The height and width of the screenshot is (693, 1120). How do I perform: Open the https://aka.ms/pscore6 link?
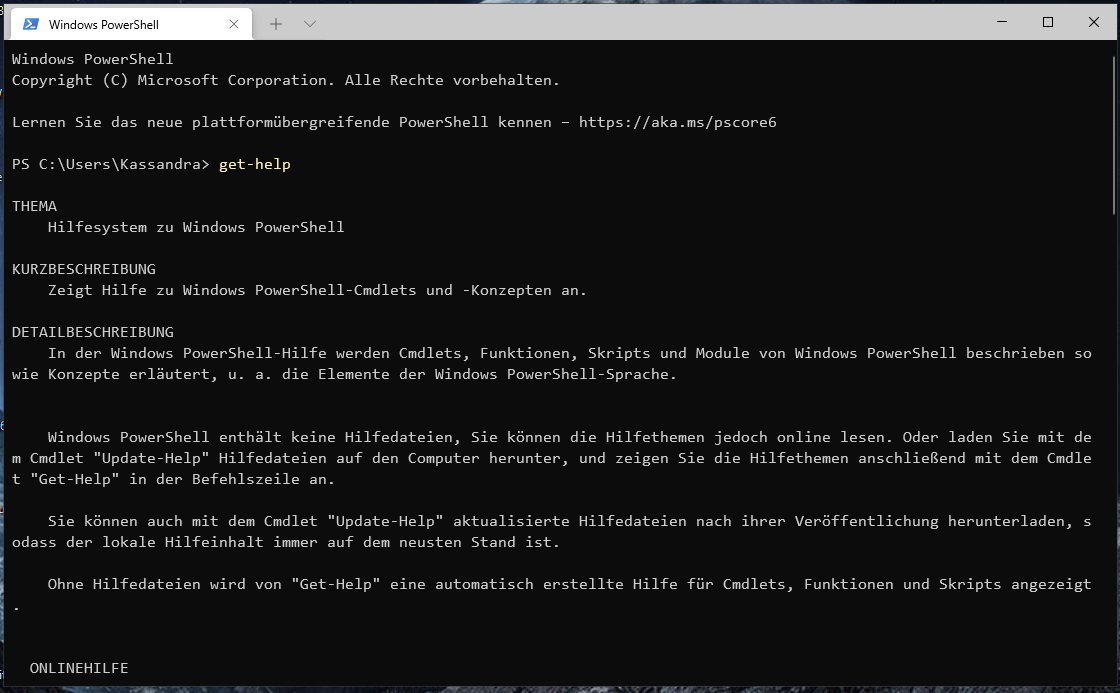tap(677, 122)
